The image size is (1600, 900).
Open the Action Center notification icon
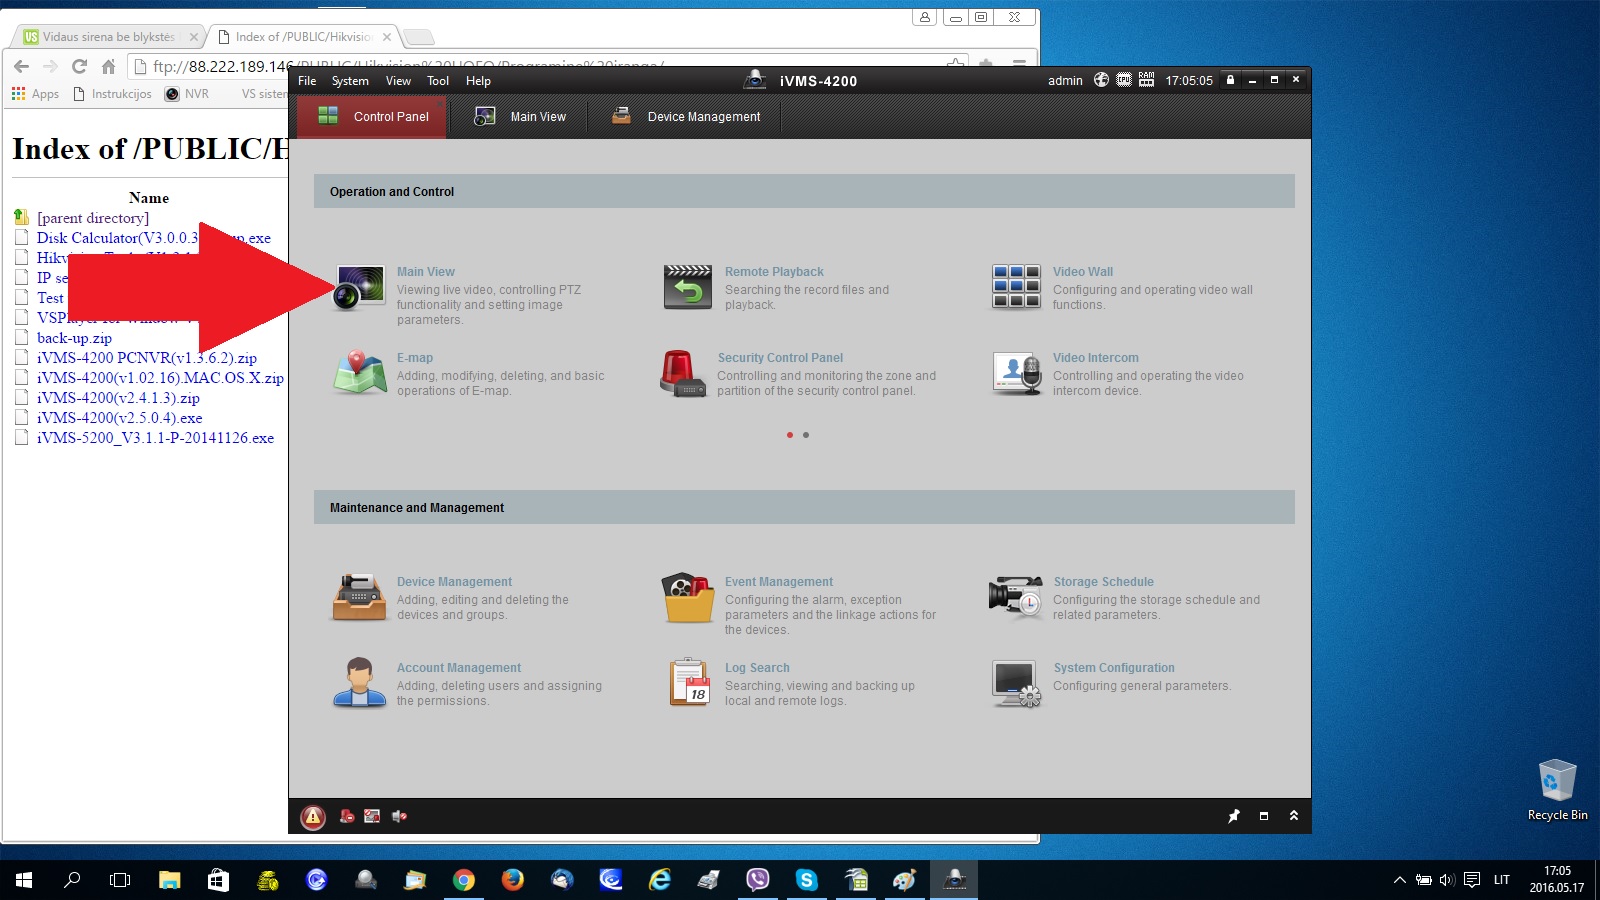1472,880
